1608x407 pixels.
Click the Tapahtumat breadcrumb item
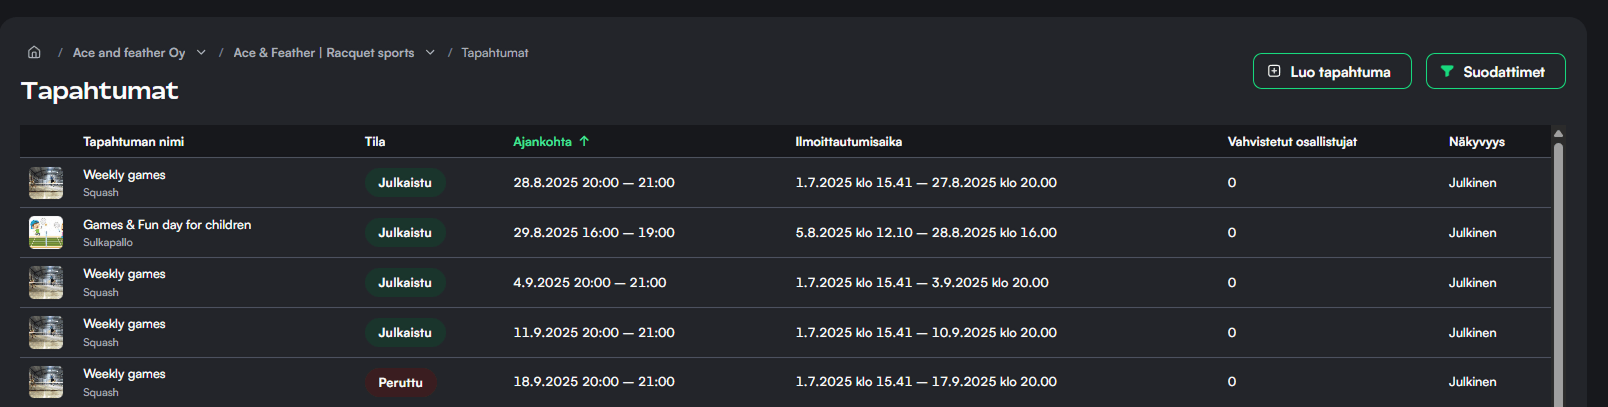[x=495, y=53]
